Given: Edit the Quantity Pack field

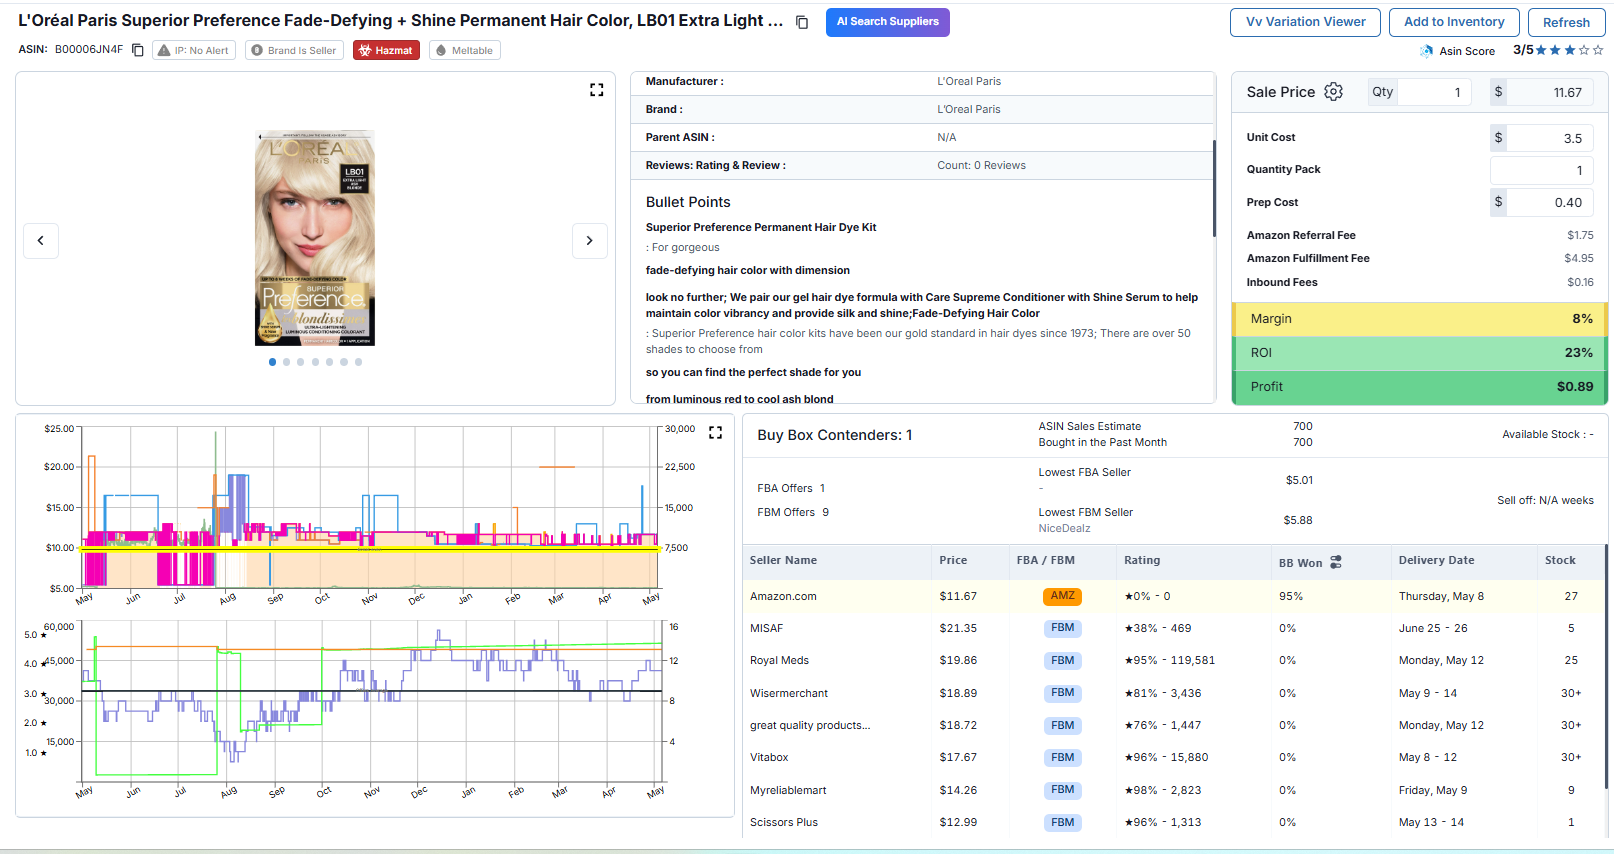Looking at the screenshot, I should [x=1542, y=170].
